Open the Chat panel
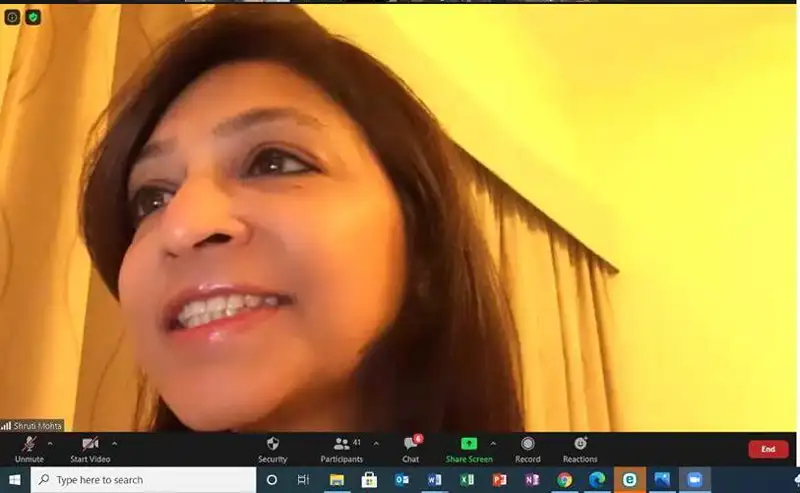The height and width of the screenshot is (493, 800). [410, 449]
